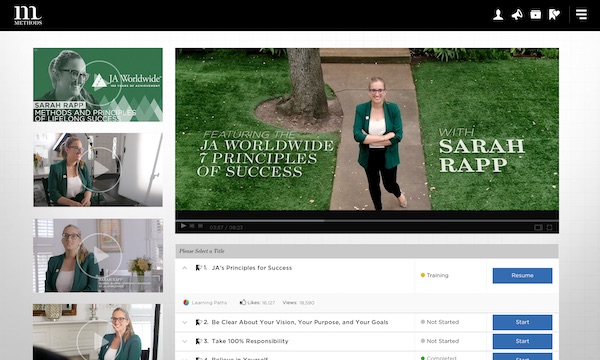Viewport: 600px width, 360px height.
Task: Play second sidebar video with studio light
Action: (x=98, y=170)
